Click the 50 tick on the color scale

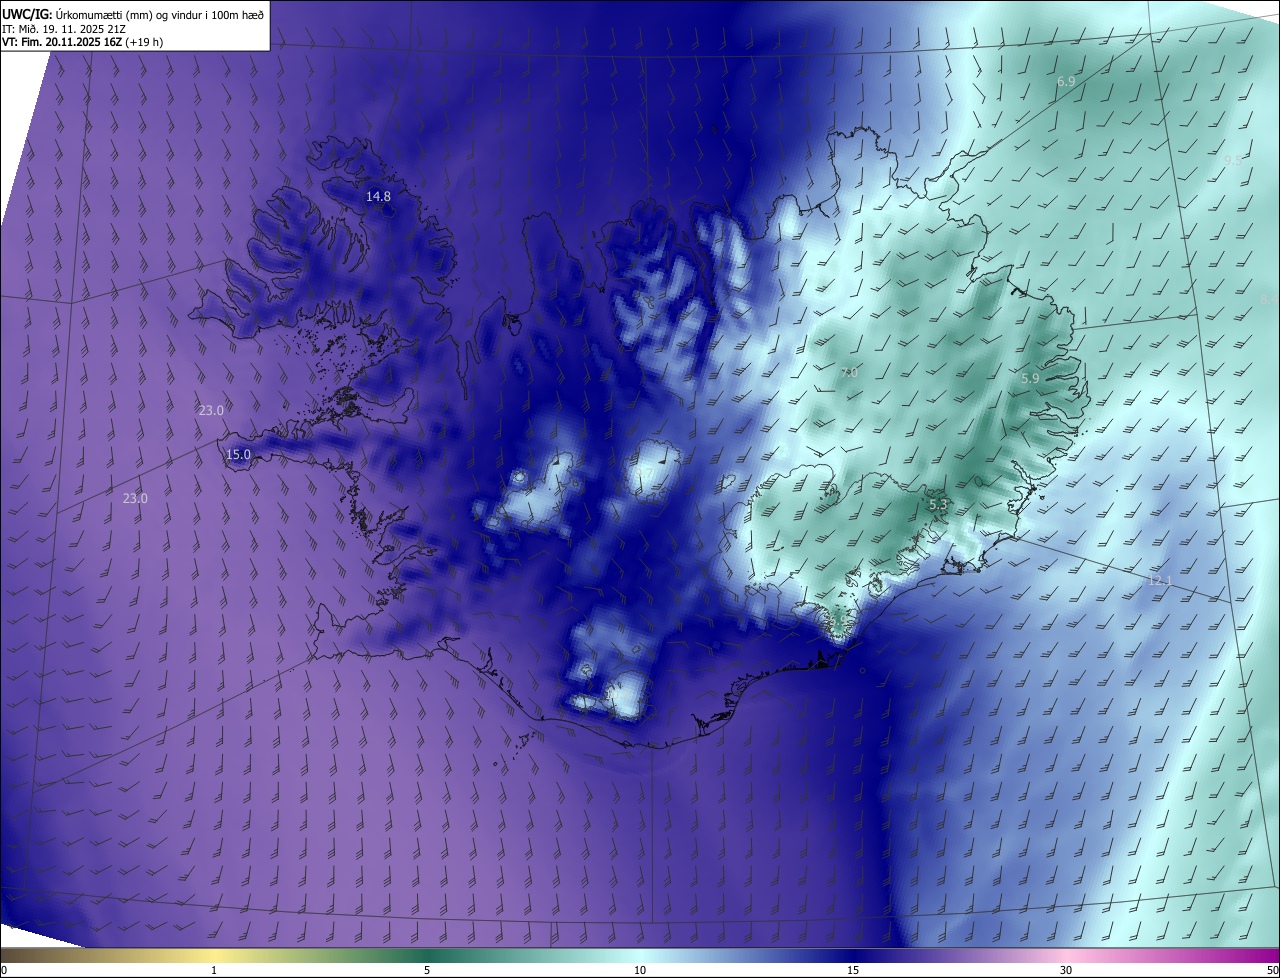click(1272, 970)
